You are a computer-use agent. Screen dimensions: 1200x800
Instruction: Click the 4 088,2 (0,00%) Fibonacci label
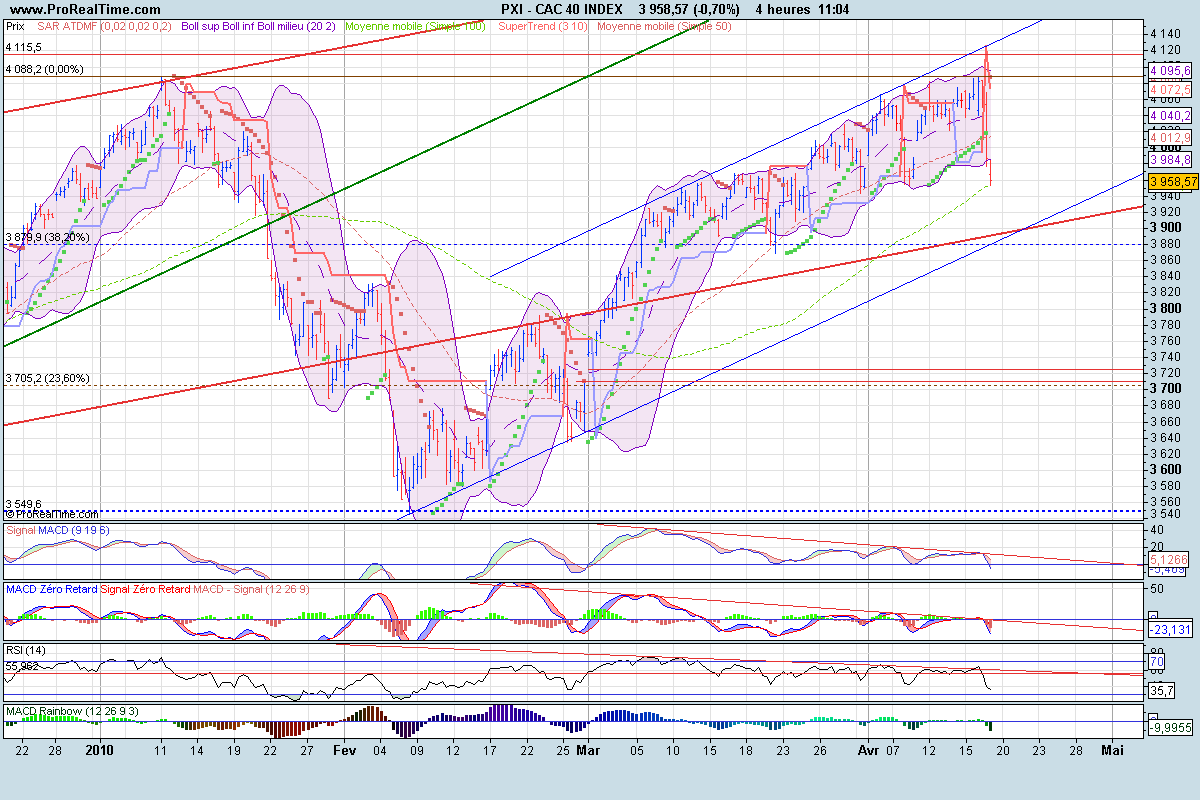coord(44,70)
